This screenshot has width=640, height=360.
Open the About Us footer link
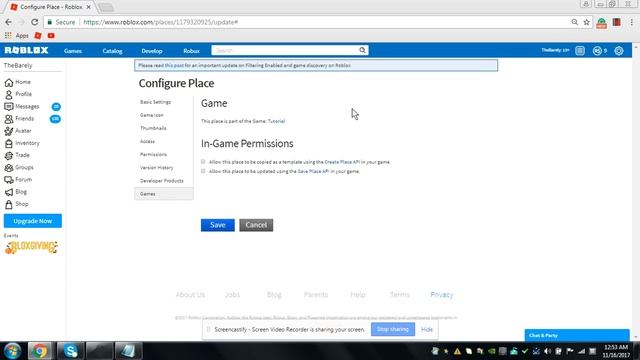coord(190,295)
